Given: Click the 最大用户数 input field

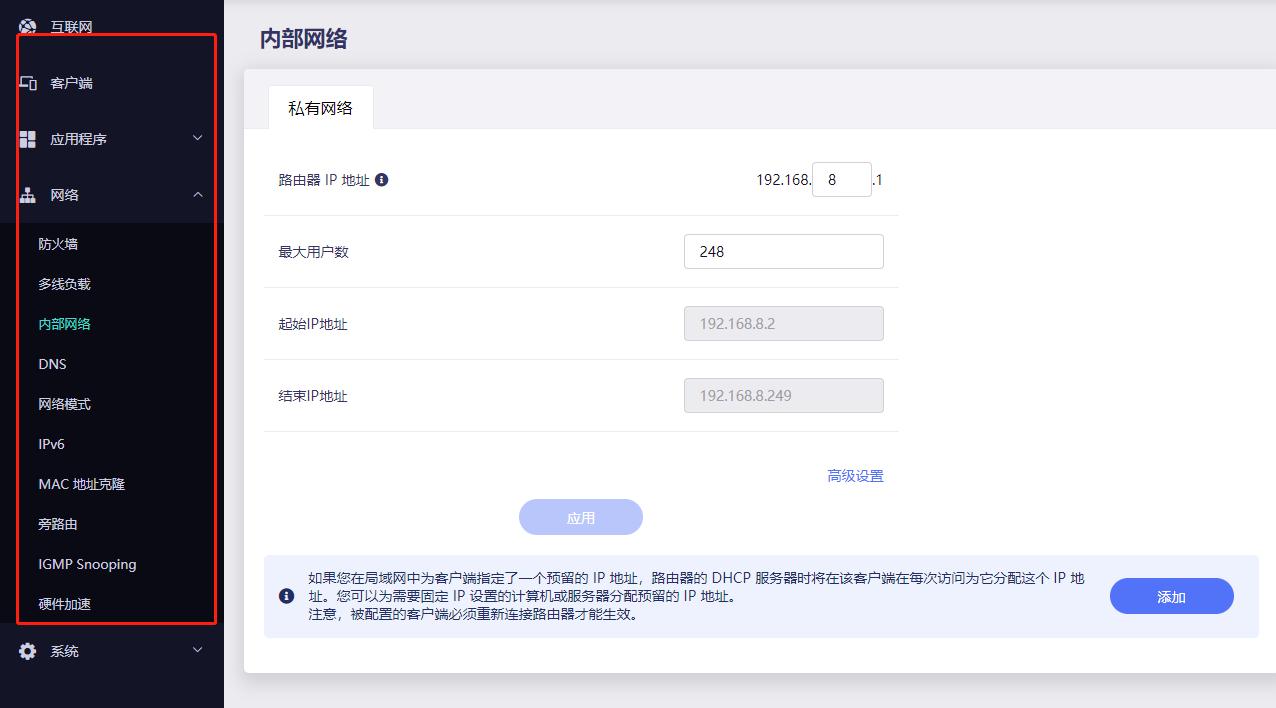Looking at the screenshot, I should tap(783, 251).
